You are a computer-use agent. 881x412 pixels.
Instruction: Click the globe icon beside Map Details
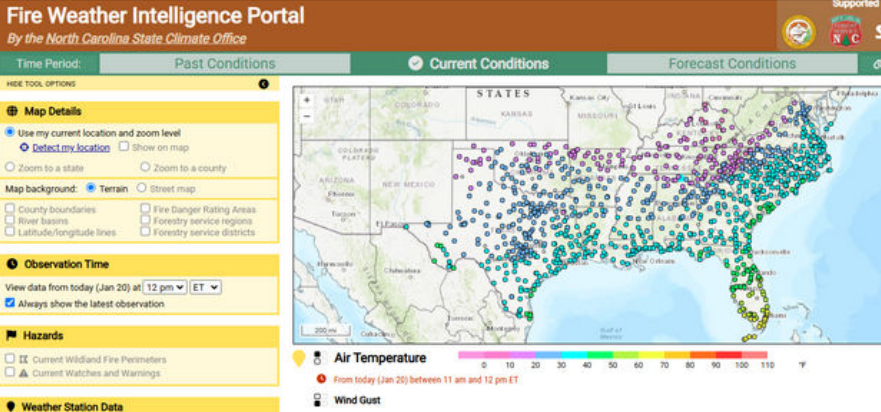pyautogui.click(x=12, y=111)
